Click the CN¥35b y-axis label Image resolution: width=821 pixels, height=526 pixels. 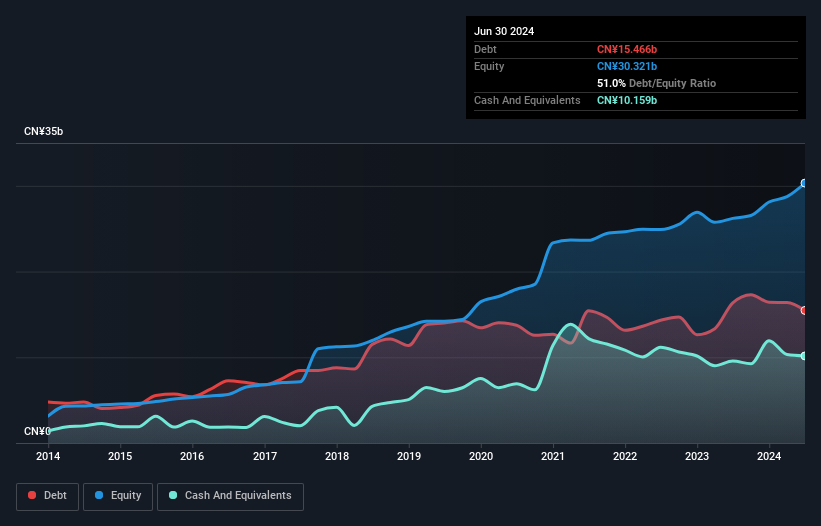coord(43,132)
